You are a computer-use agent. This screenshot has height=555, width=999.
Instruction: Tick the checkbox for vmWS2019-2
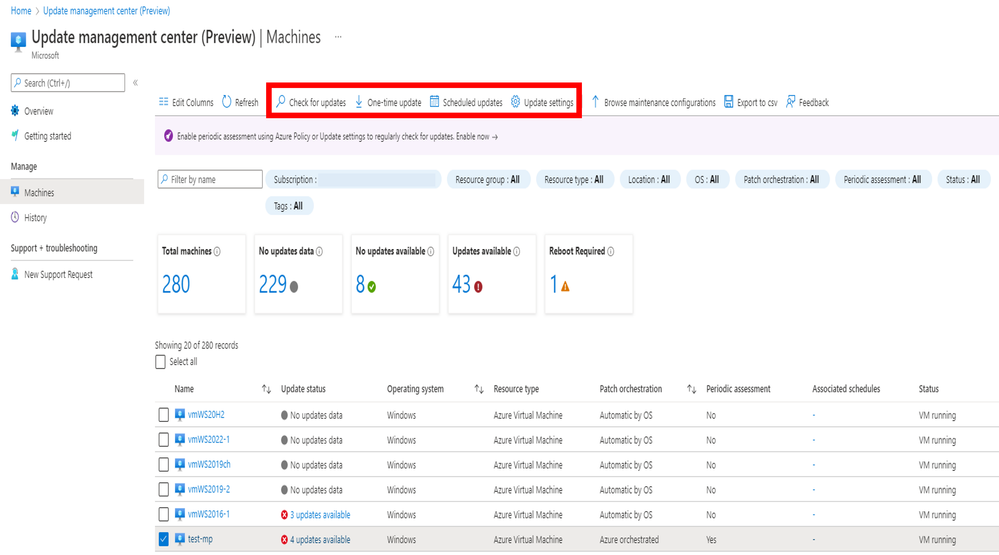pos(164,489)
